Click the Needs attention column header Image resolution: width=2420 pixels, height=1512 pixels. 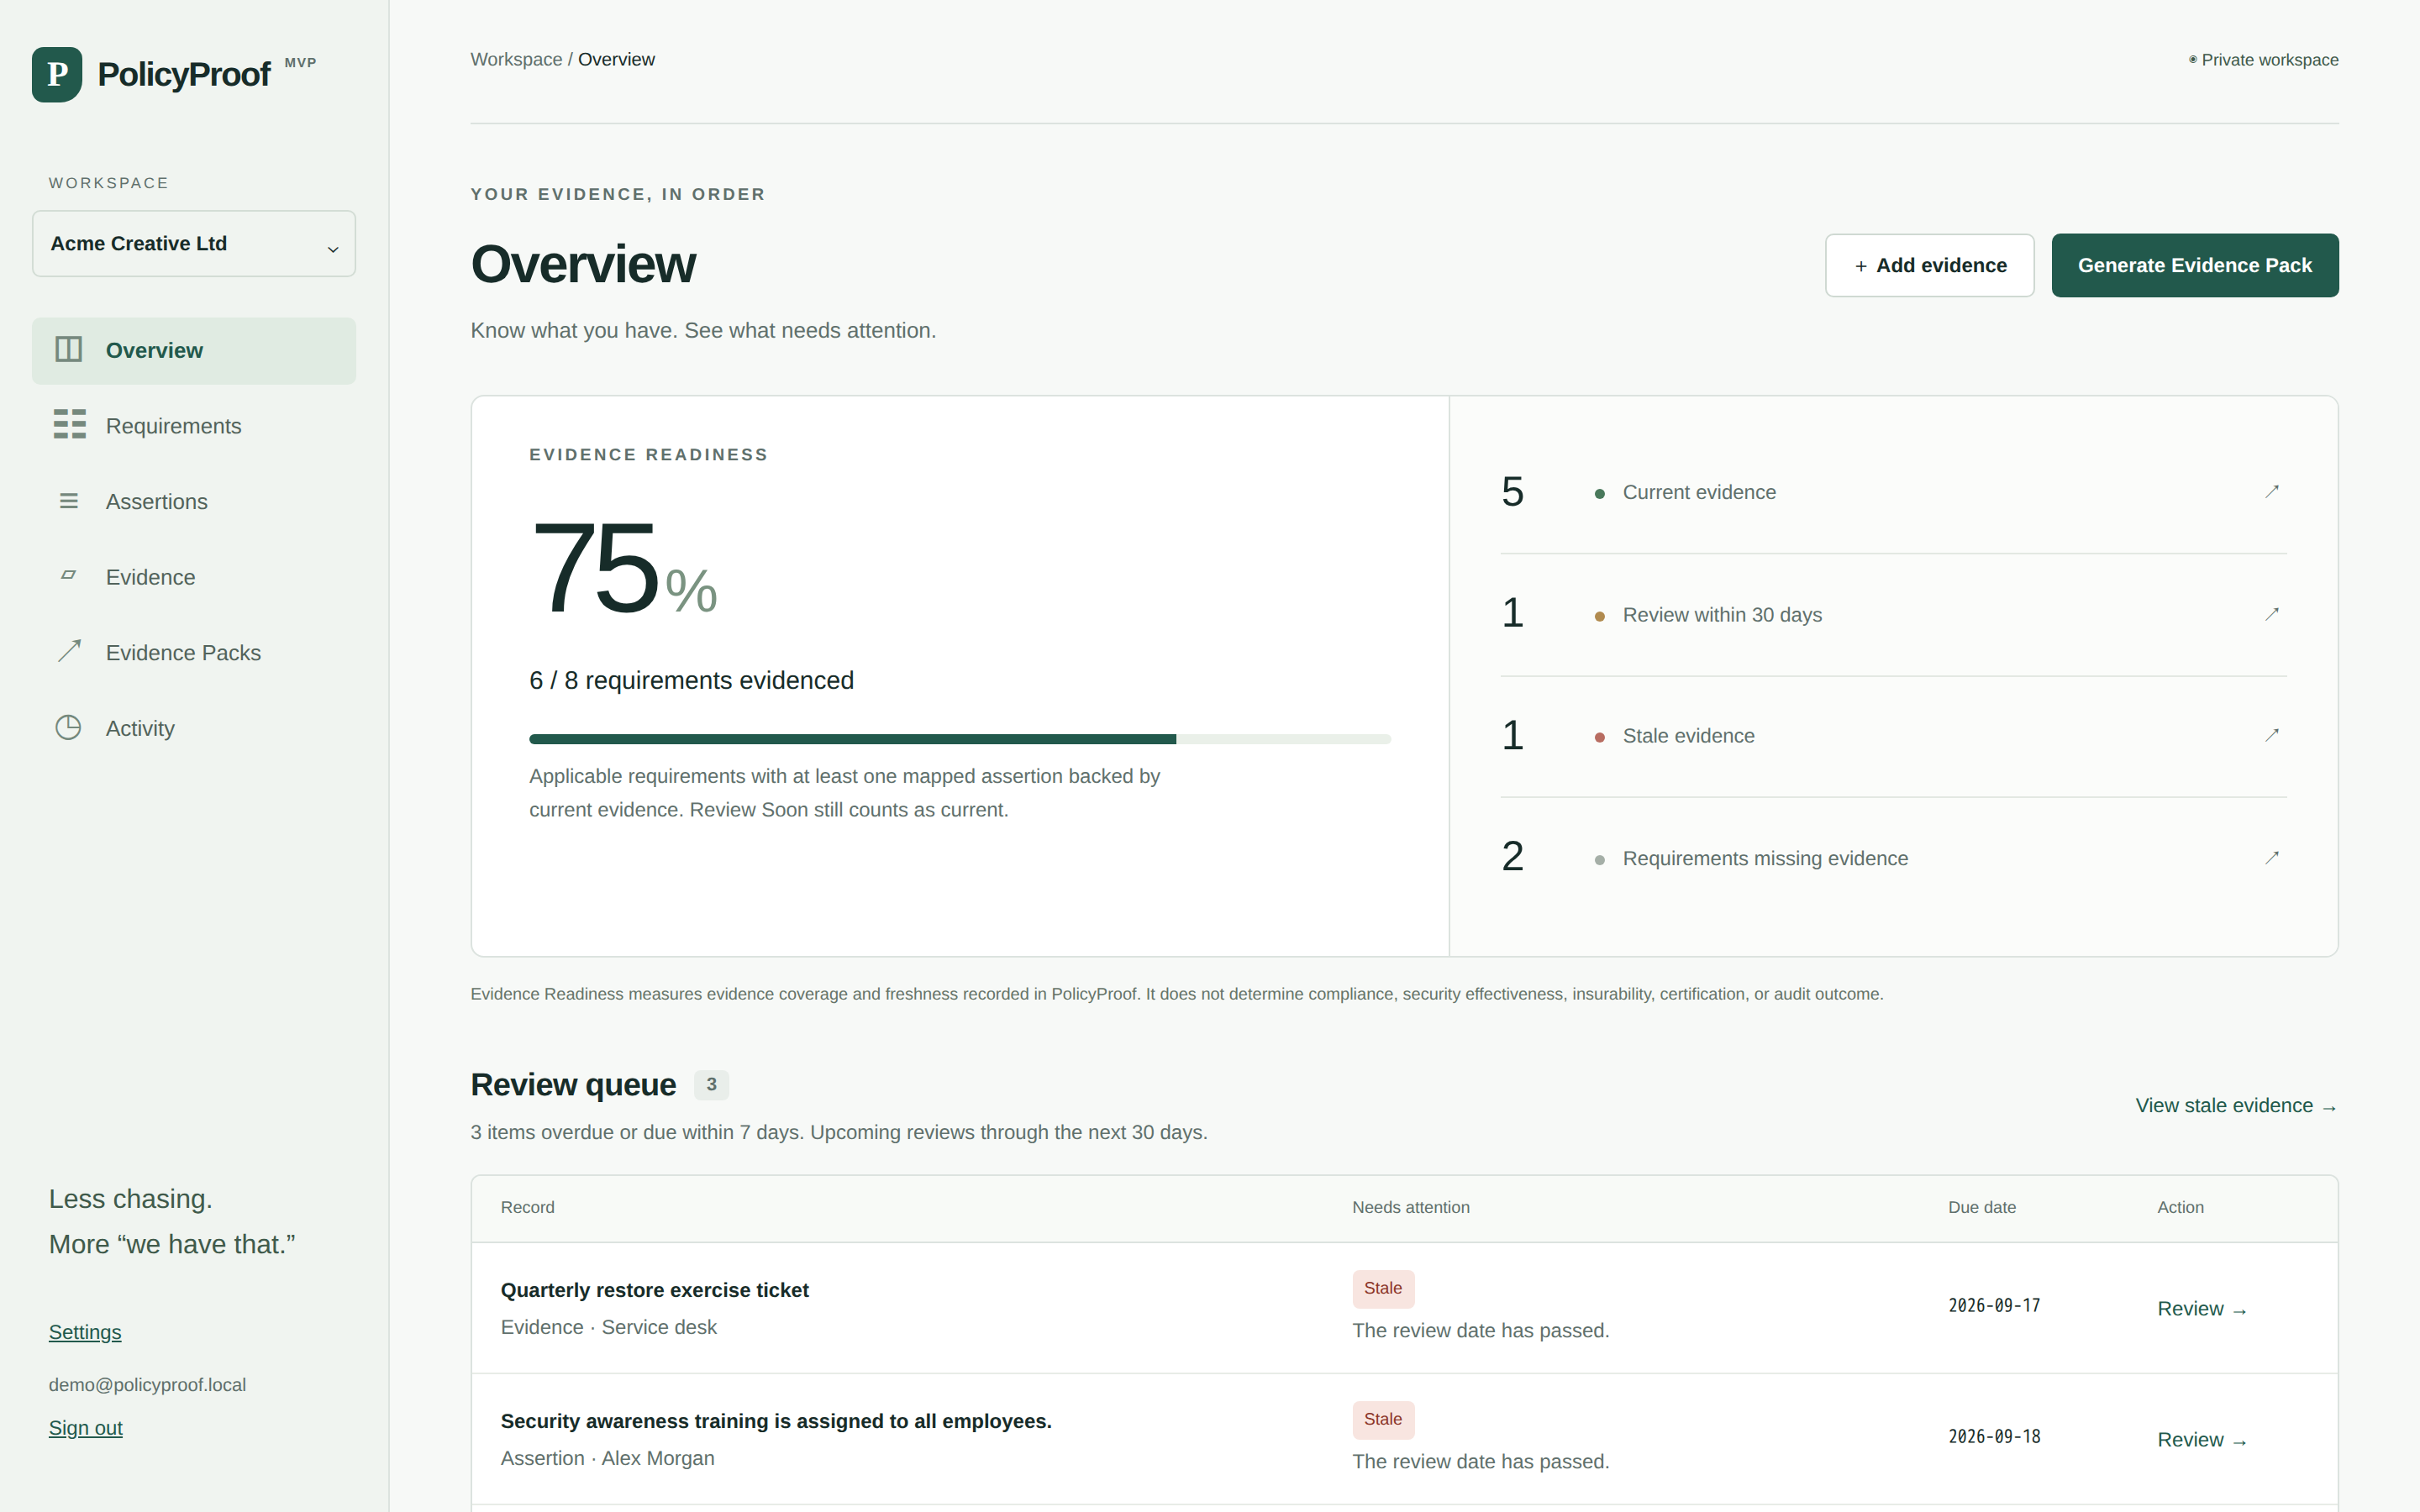click(x=1411, y=1208)
